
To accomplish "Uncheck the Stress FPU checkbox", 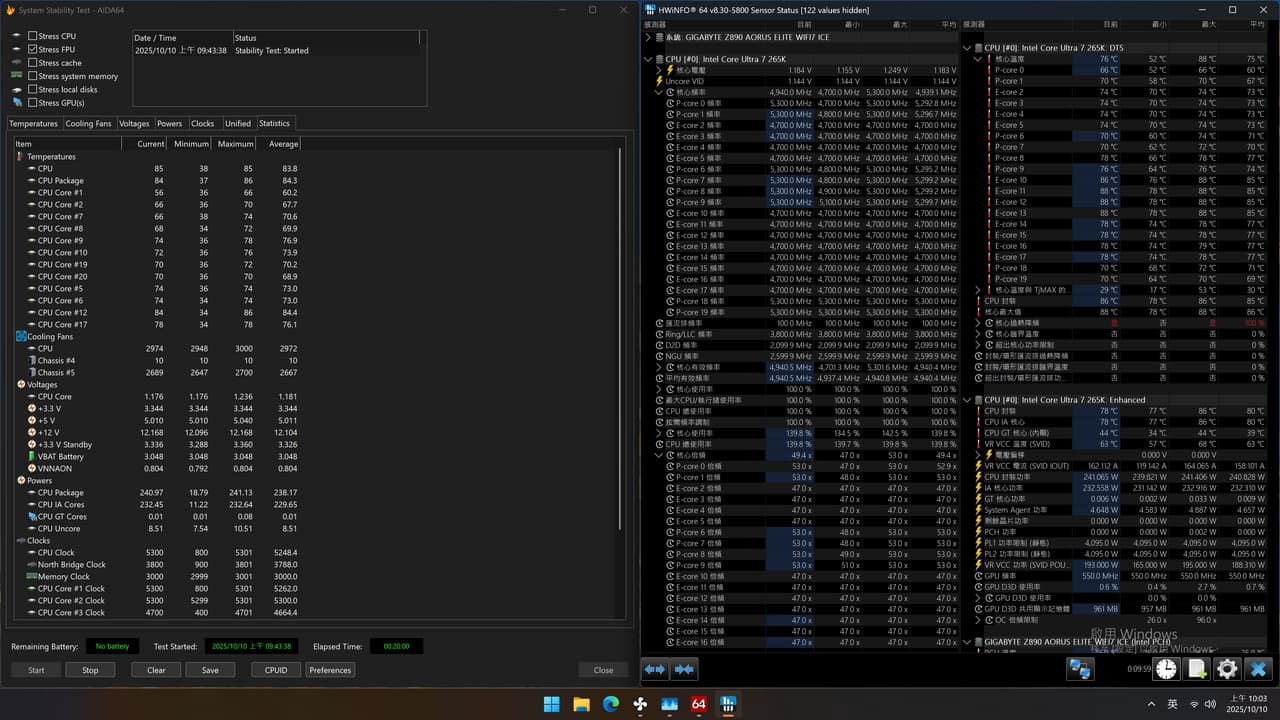I will point(32,49).
